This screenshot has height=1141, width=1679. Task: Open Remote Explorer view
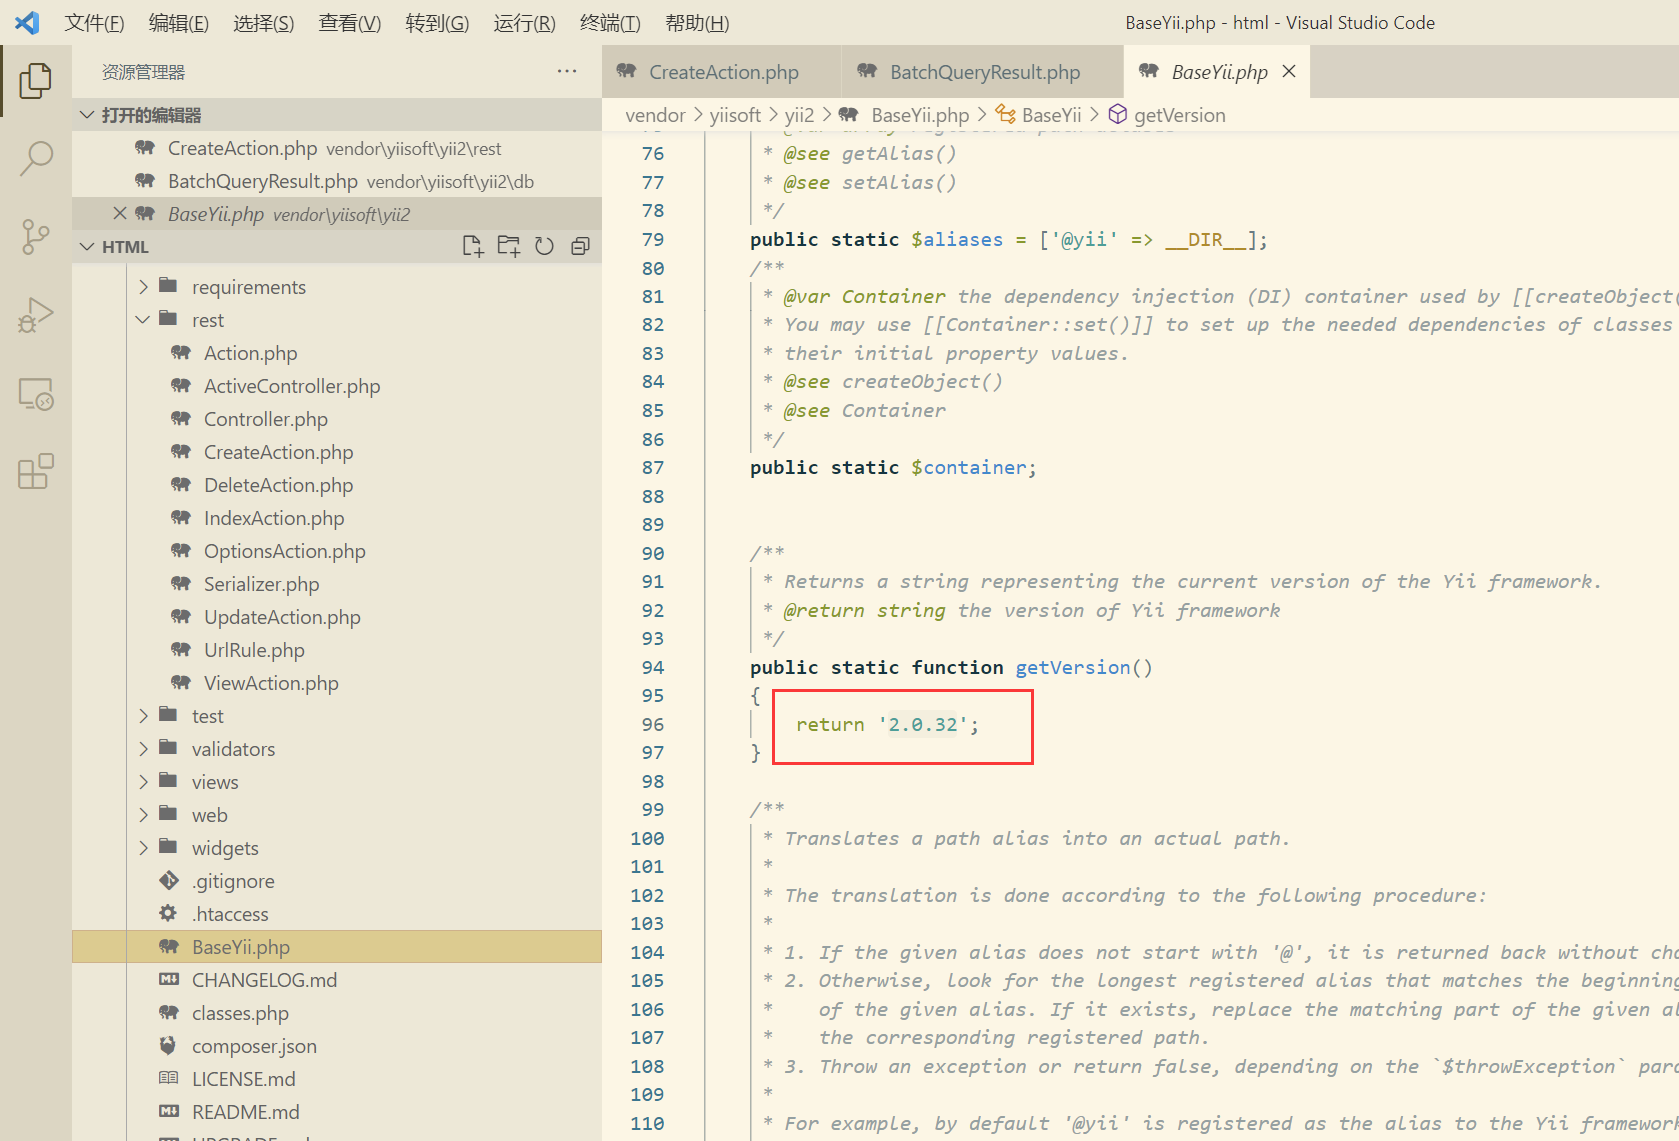(36, 394)
